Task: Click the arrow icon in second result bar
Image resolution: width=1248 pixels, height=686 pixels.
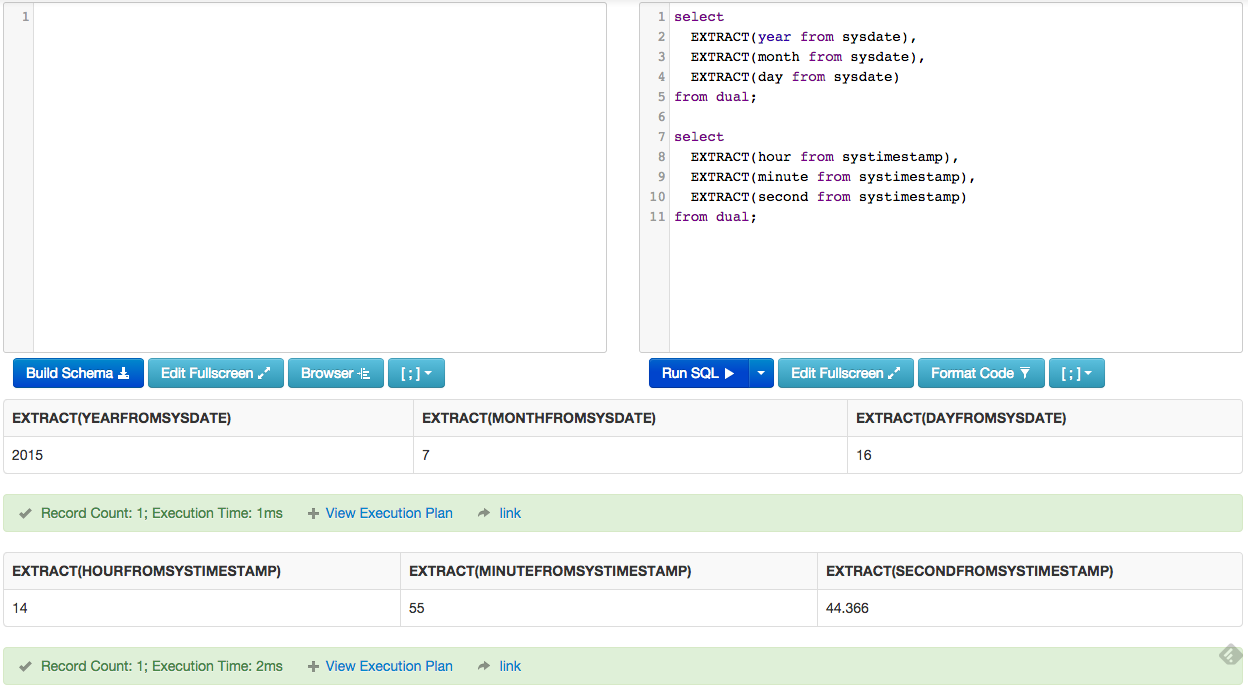Action: click(x=486, y=665)
